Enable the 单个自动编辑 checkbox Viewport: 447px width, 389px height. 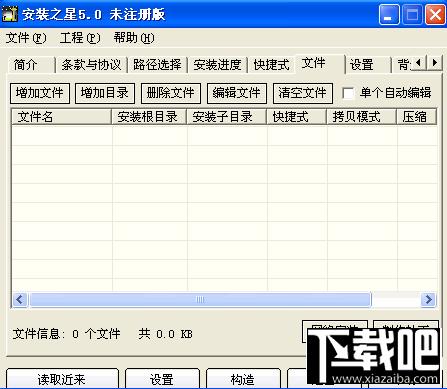(348, 93)
